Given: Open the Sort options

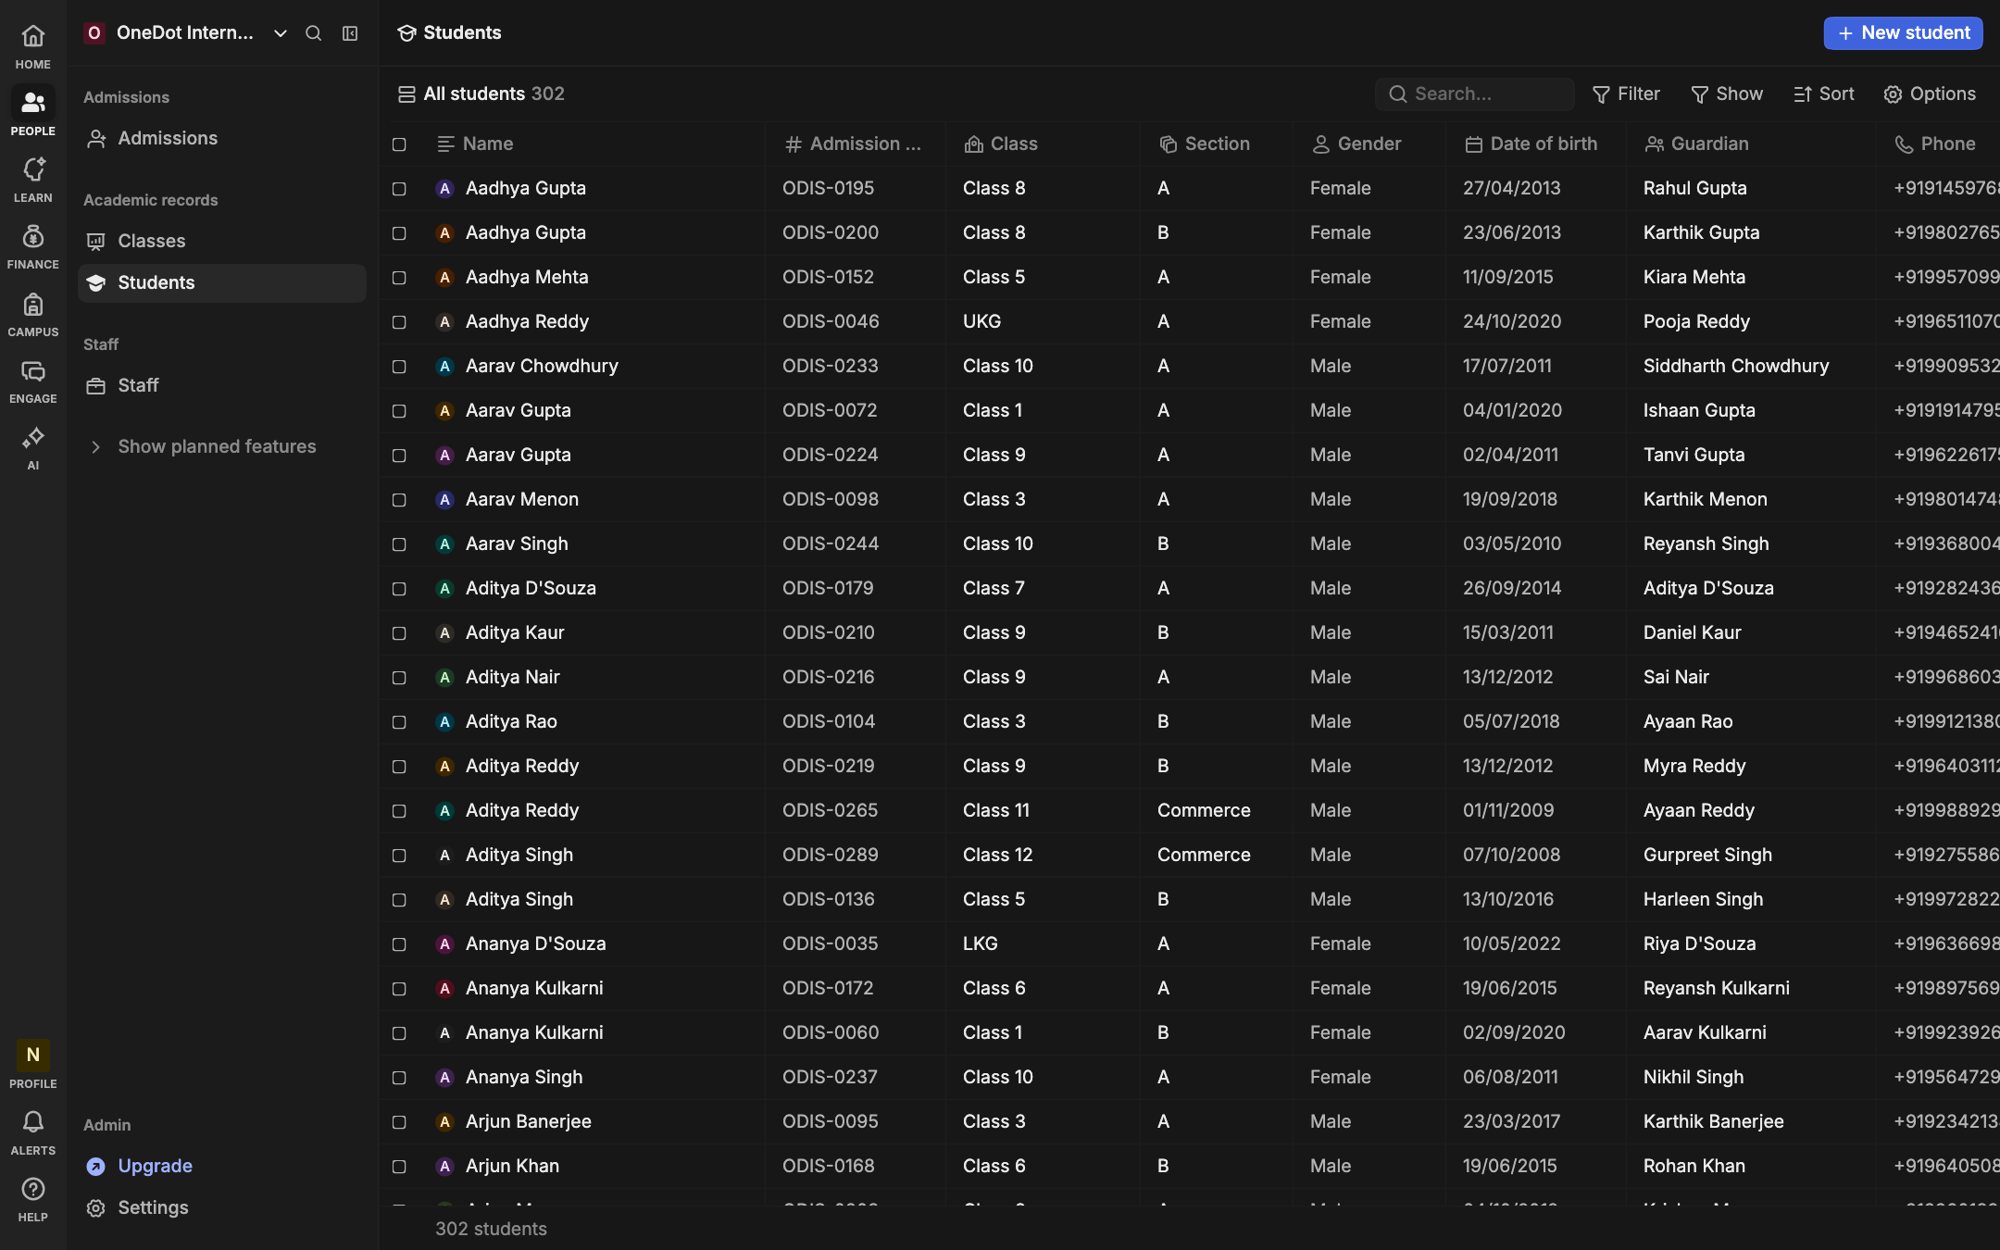Looking at the screenshot, I should 1824,94.
